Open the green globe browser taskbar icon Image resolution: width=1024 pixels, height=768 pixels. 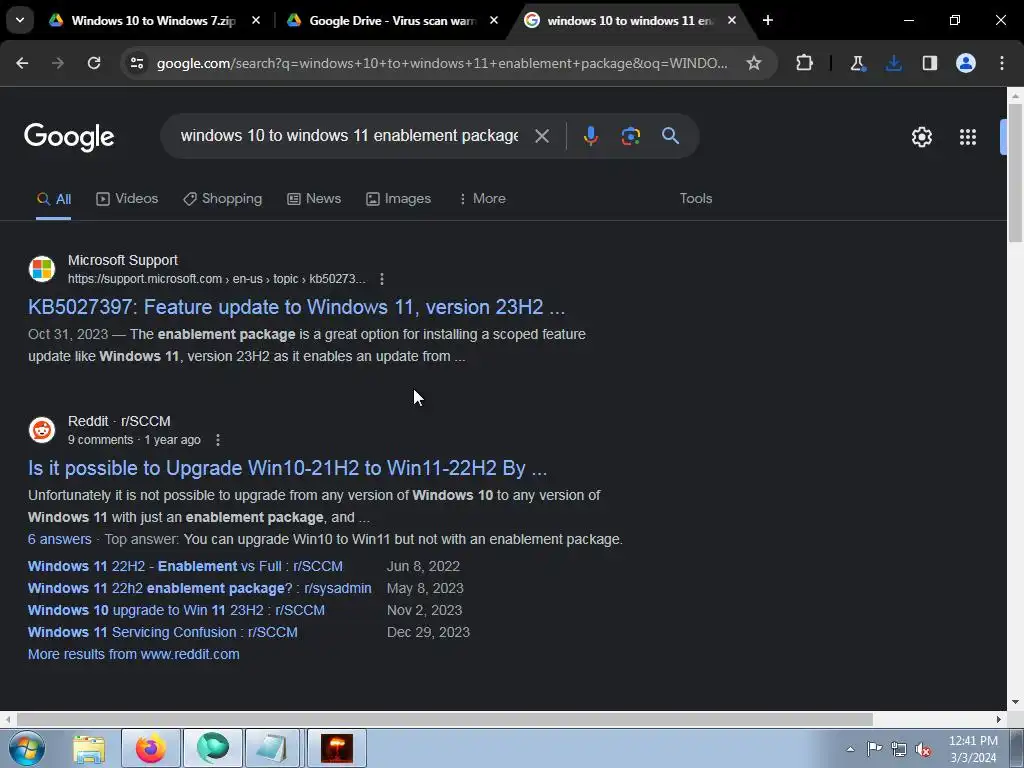click(x=213, y=748)
